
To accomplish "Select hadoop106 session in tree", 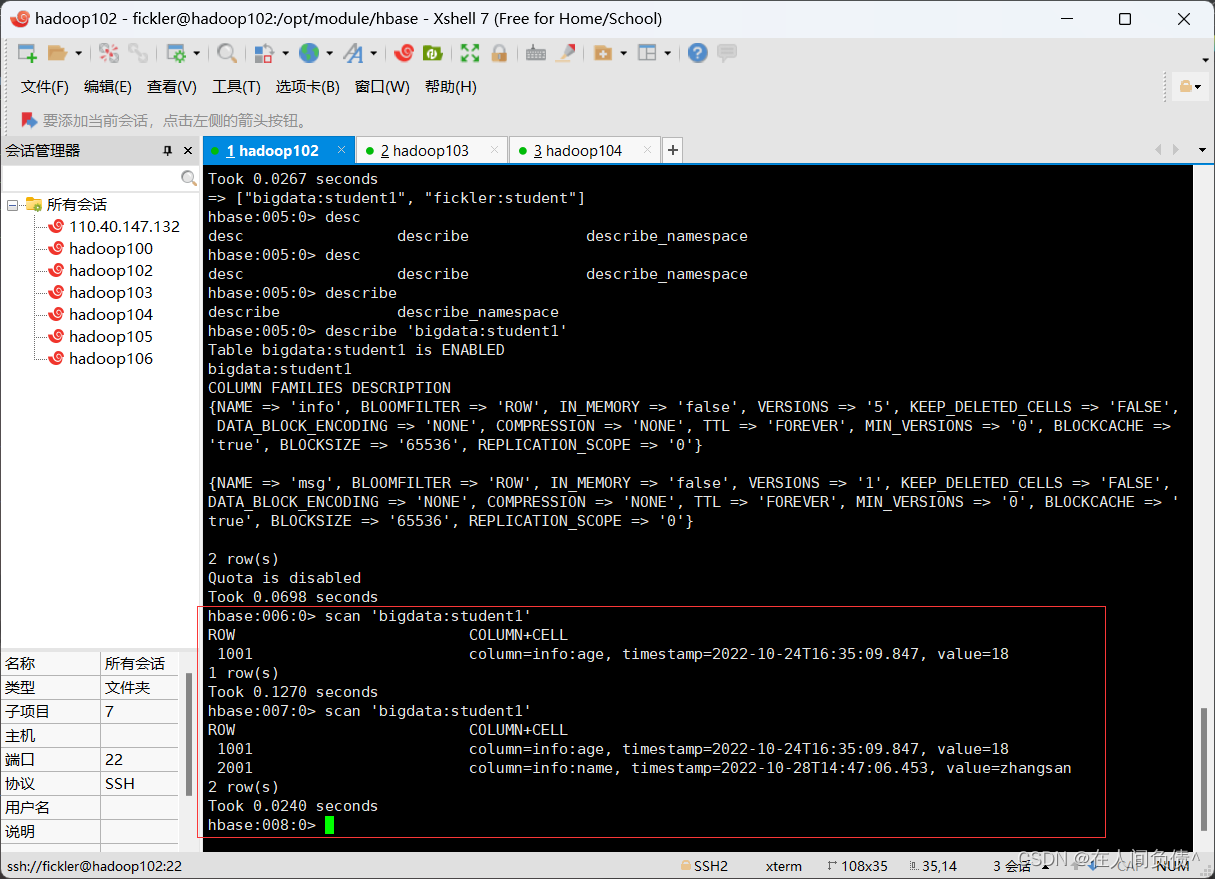I will click(111, 358).
